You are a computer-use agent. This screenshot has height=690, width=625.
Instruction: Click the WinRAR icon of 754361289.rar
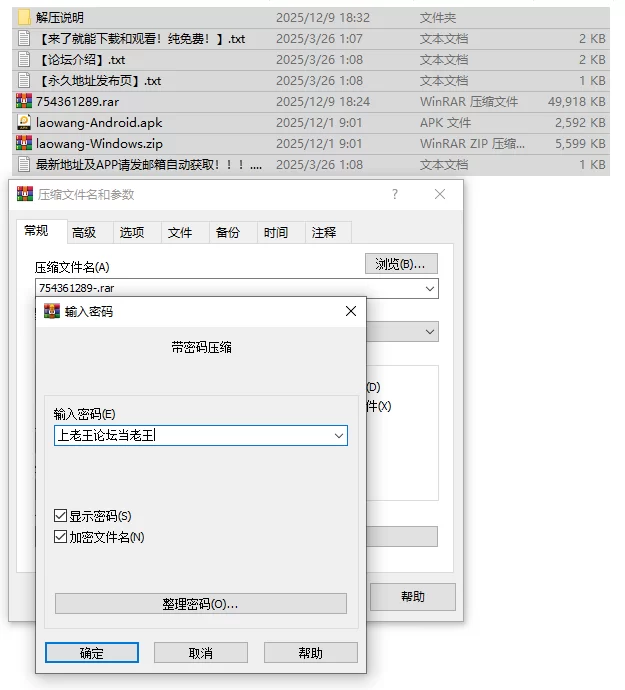(24, 101)
